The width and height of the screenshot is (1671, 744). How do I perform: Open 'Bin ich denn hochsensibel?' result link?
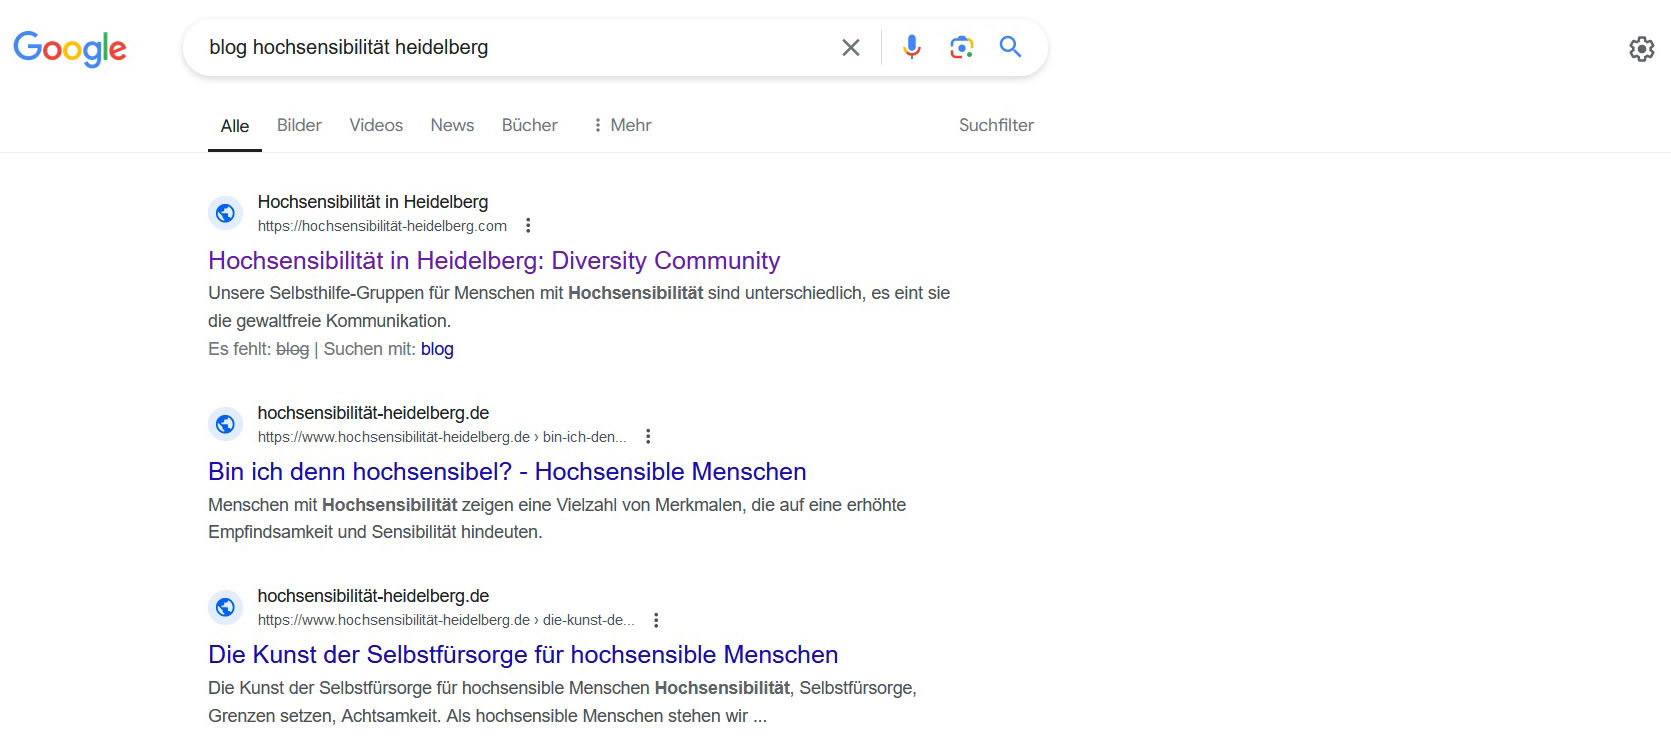coord(507,472)
